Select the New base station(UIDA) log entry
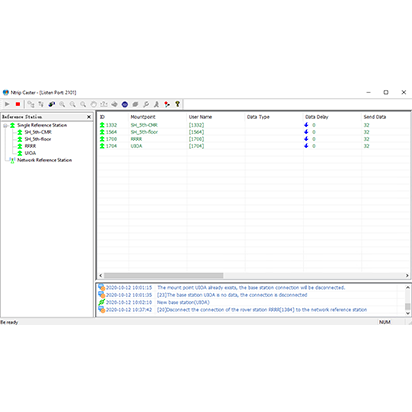412x412 pixels. click(183, 302)
